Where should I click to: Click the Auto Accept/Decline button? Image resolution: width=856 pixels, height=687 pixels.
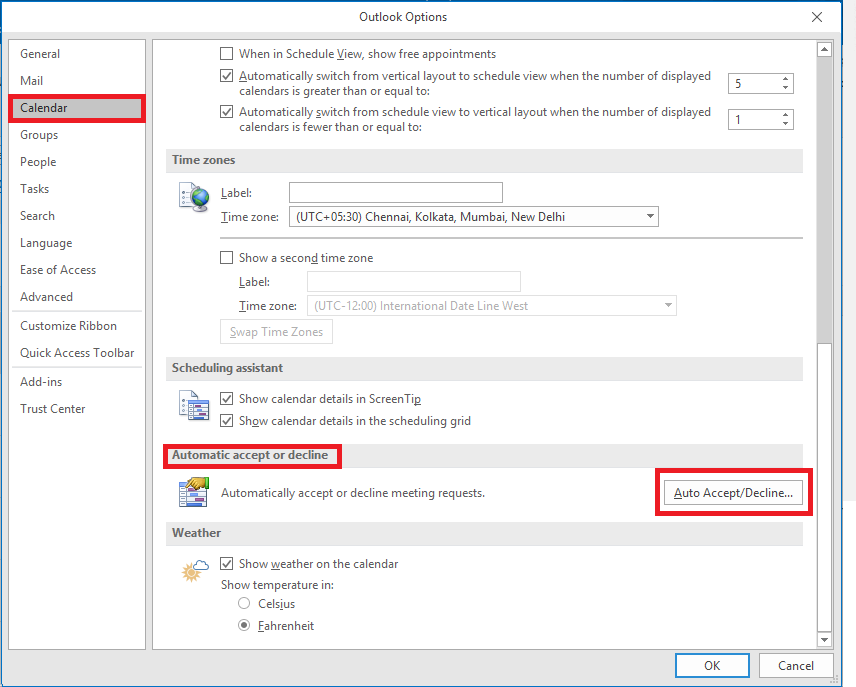733,493
